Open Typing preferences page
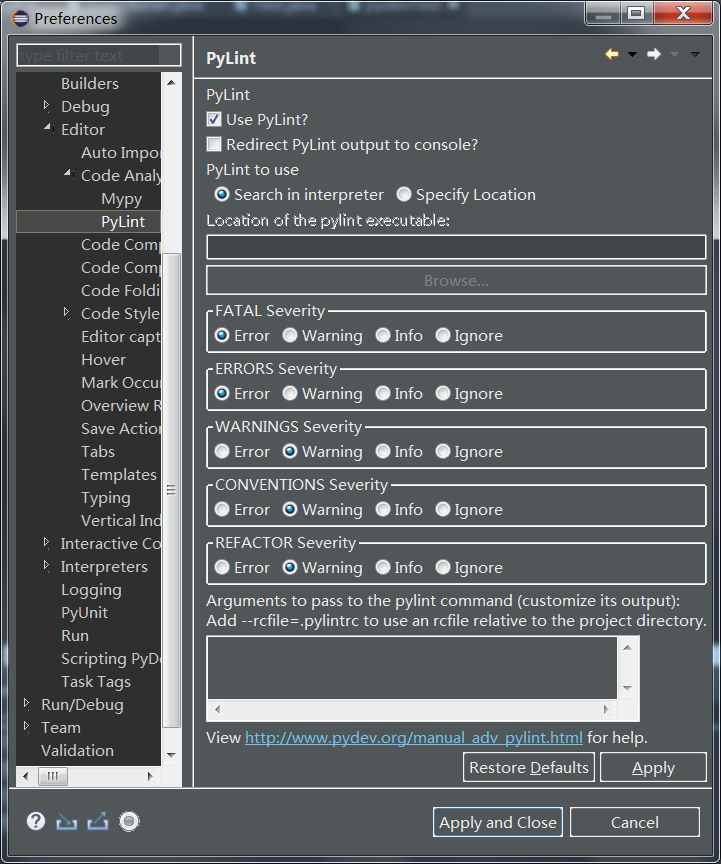Viewport: 721px width, 864px height. (x=106, y=498)
